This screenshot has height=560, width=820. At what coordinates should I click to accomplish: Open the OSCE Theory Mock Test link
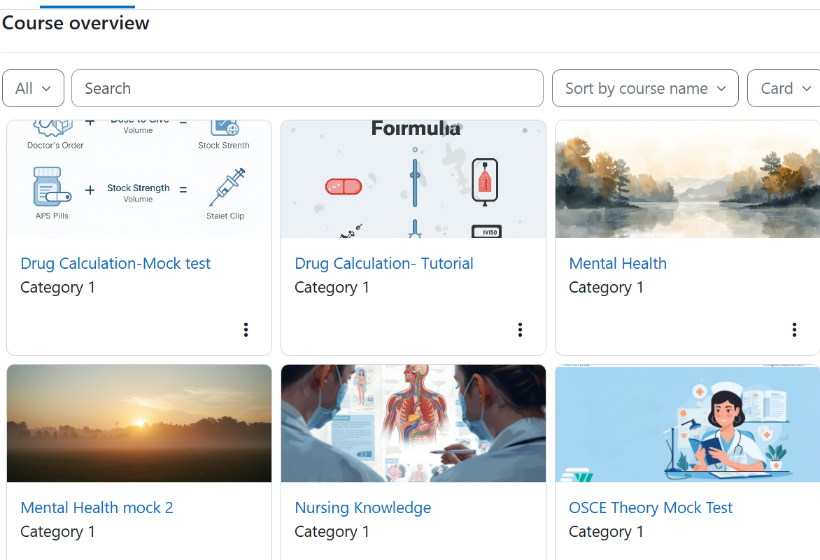(650, 507)
